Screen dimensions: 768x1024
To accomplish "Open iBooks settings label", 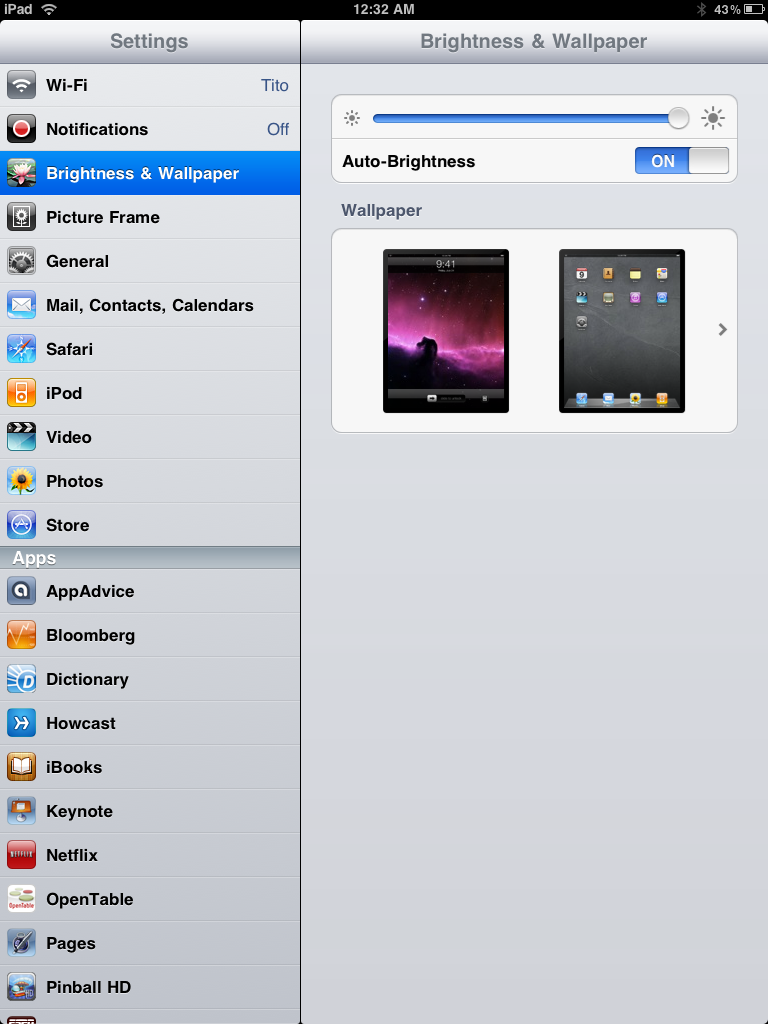I will coord(74,767).
